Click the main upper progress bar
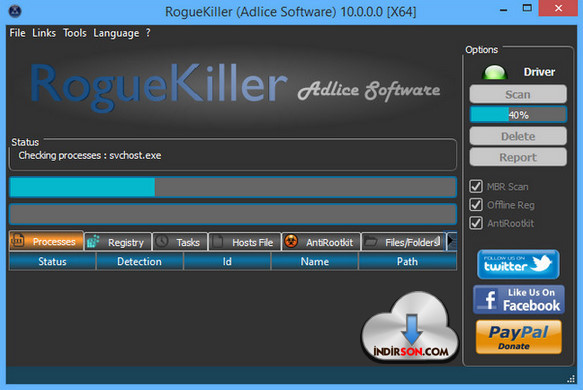This screenshot has width=583, height=390. pos(233,187)
